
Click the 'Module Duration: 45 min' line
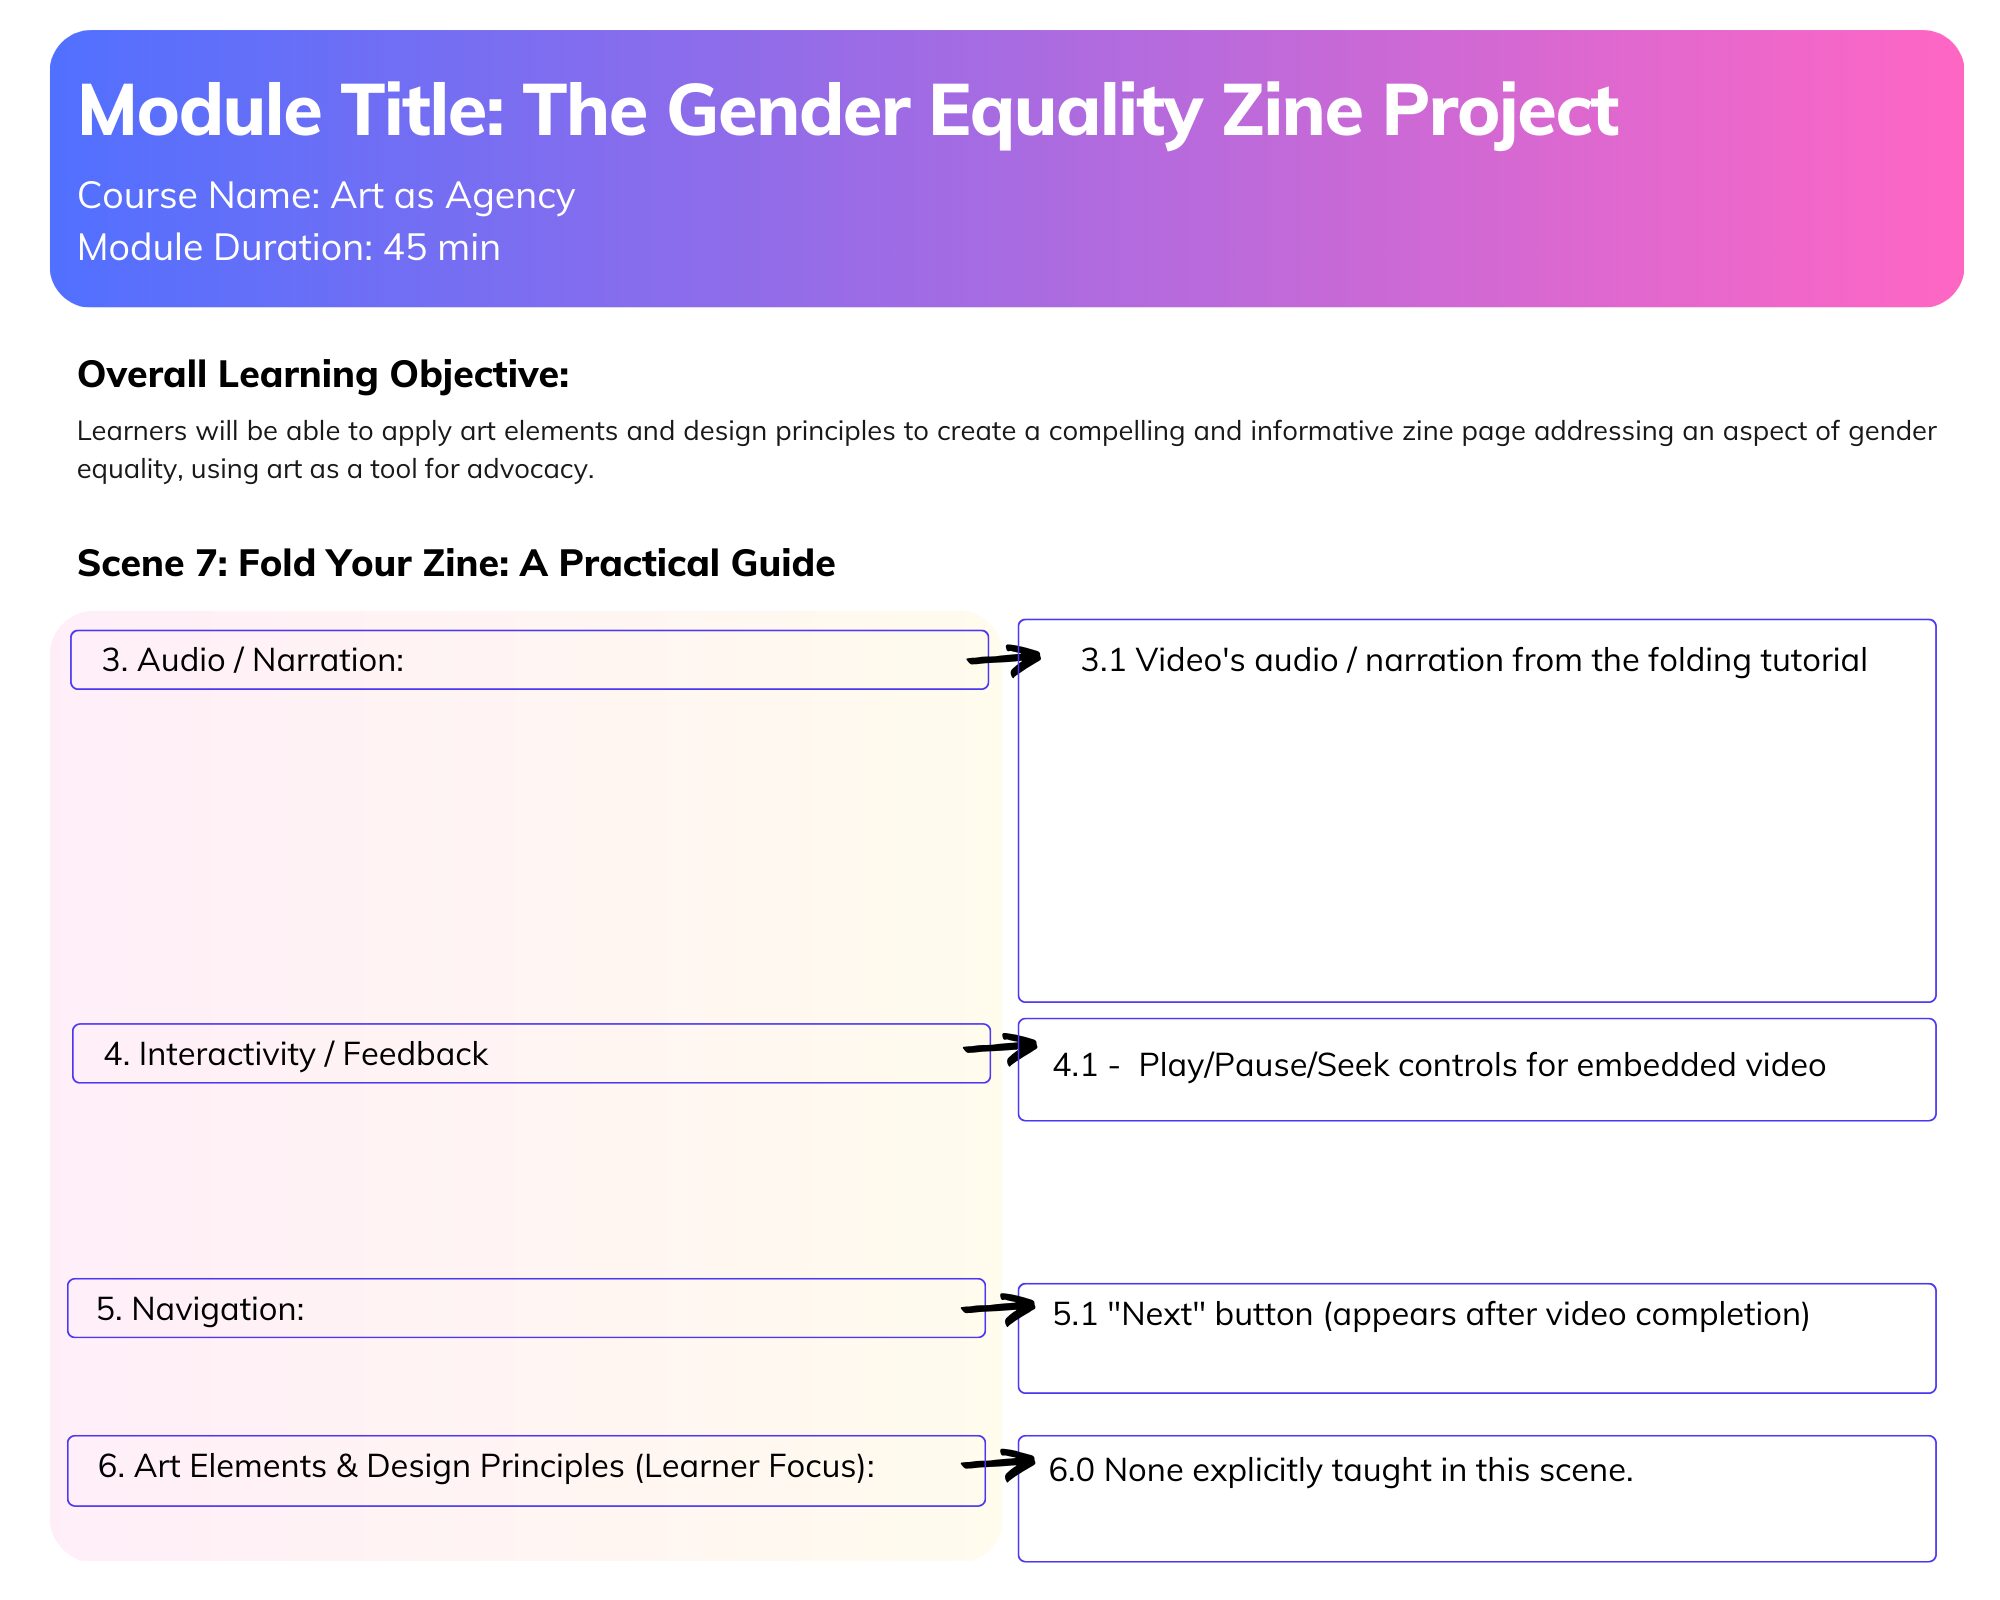[x=289, y=248]
